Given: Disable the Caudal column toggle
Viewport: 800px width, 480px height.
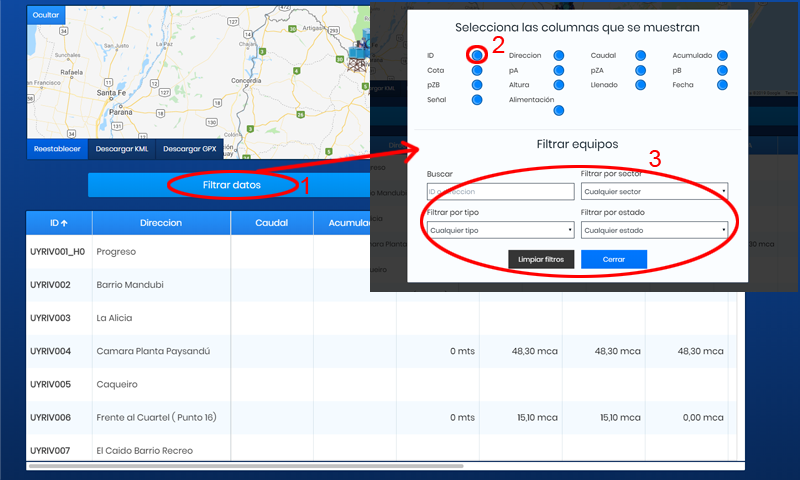Looking at the screenshot, I should 640,56.
